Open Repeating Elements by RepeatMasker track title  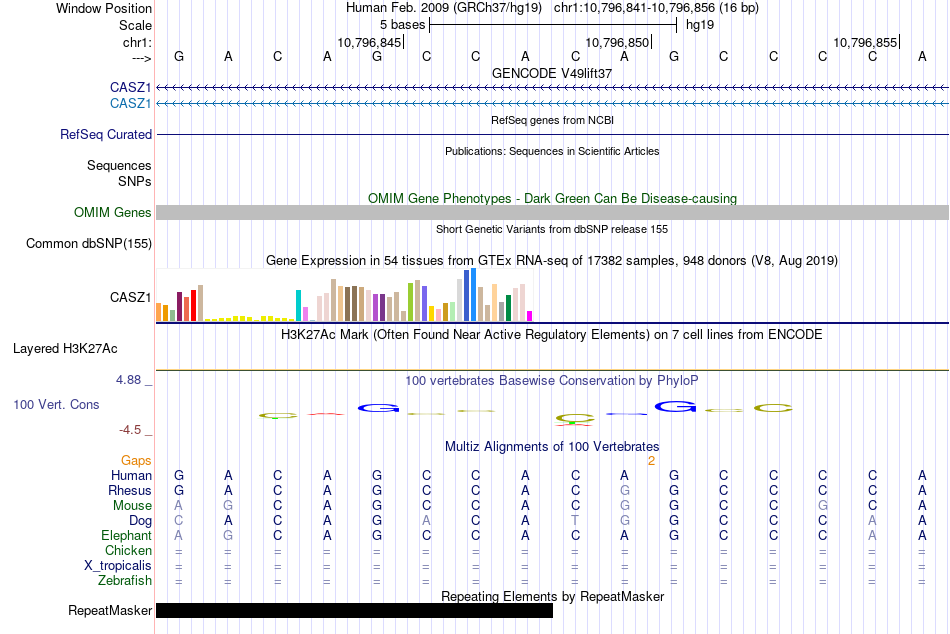coord(552,596)
